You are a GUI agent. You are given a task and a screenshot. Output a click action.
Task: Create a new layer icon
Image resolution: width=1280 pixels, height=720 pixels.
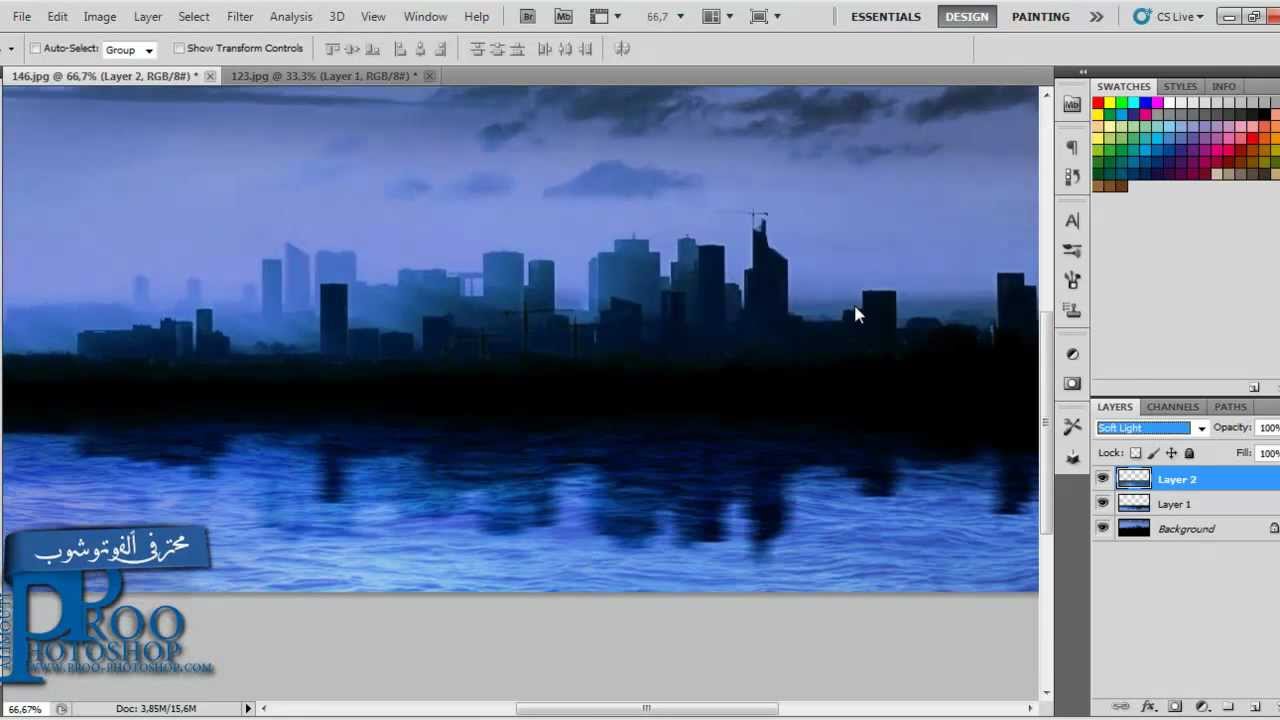[x=1255, y=706]
